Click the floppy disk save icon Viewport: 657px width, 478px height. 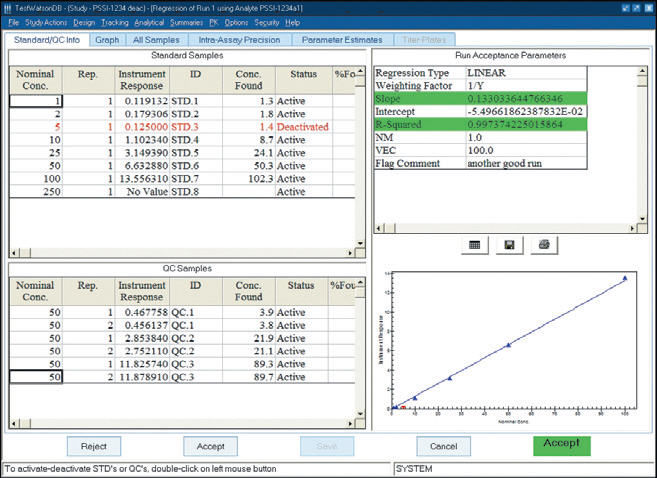(509, 243)
